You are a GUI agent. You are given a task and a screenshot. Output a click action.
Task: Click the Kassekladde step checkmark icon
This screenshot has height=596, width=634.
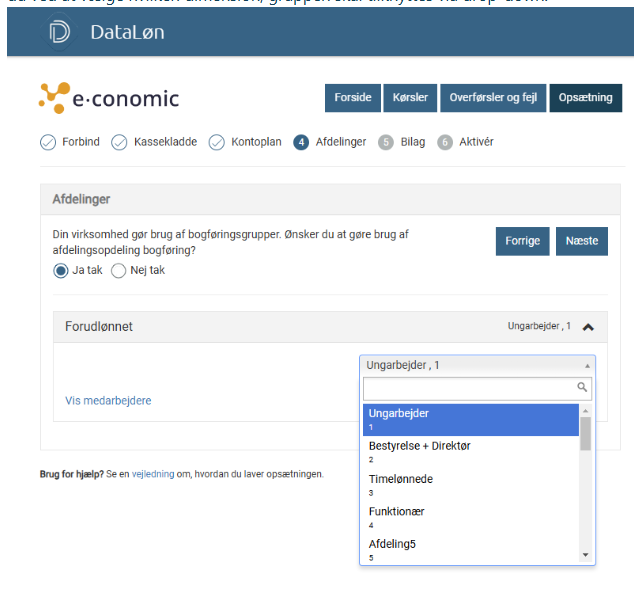(119, 142)
